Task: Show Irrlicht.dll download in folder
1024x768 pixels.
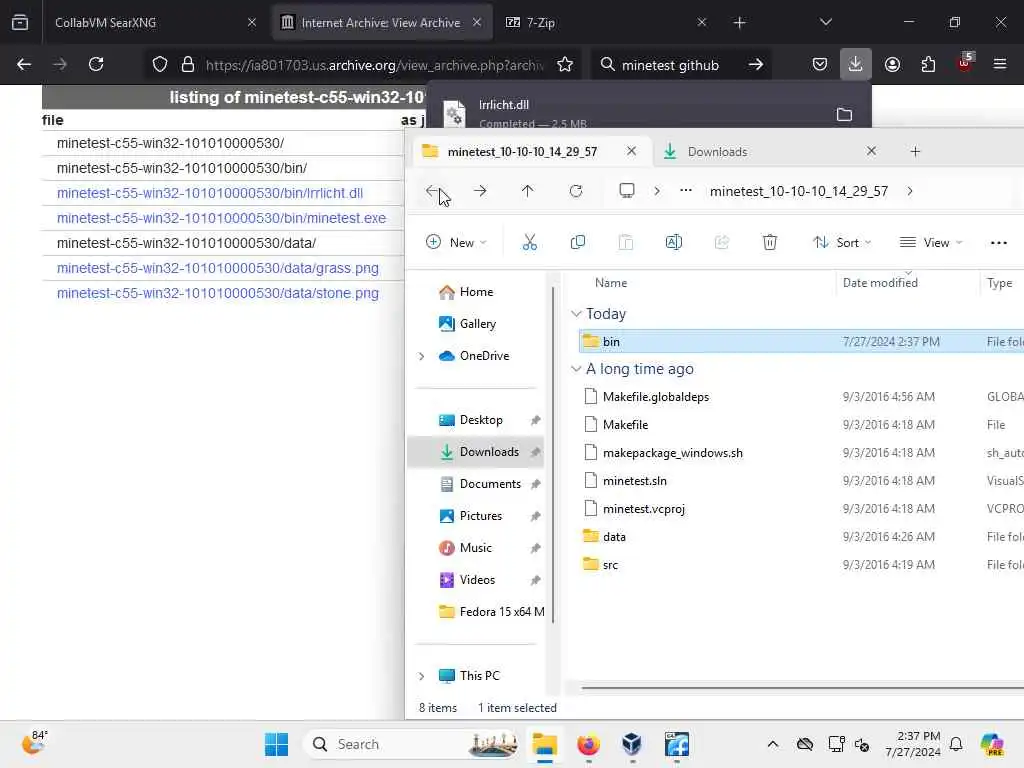Action: pyautogui.click(x=844, y=115)
